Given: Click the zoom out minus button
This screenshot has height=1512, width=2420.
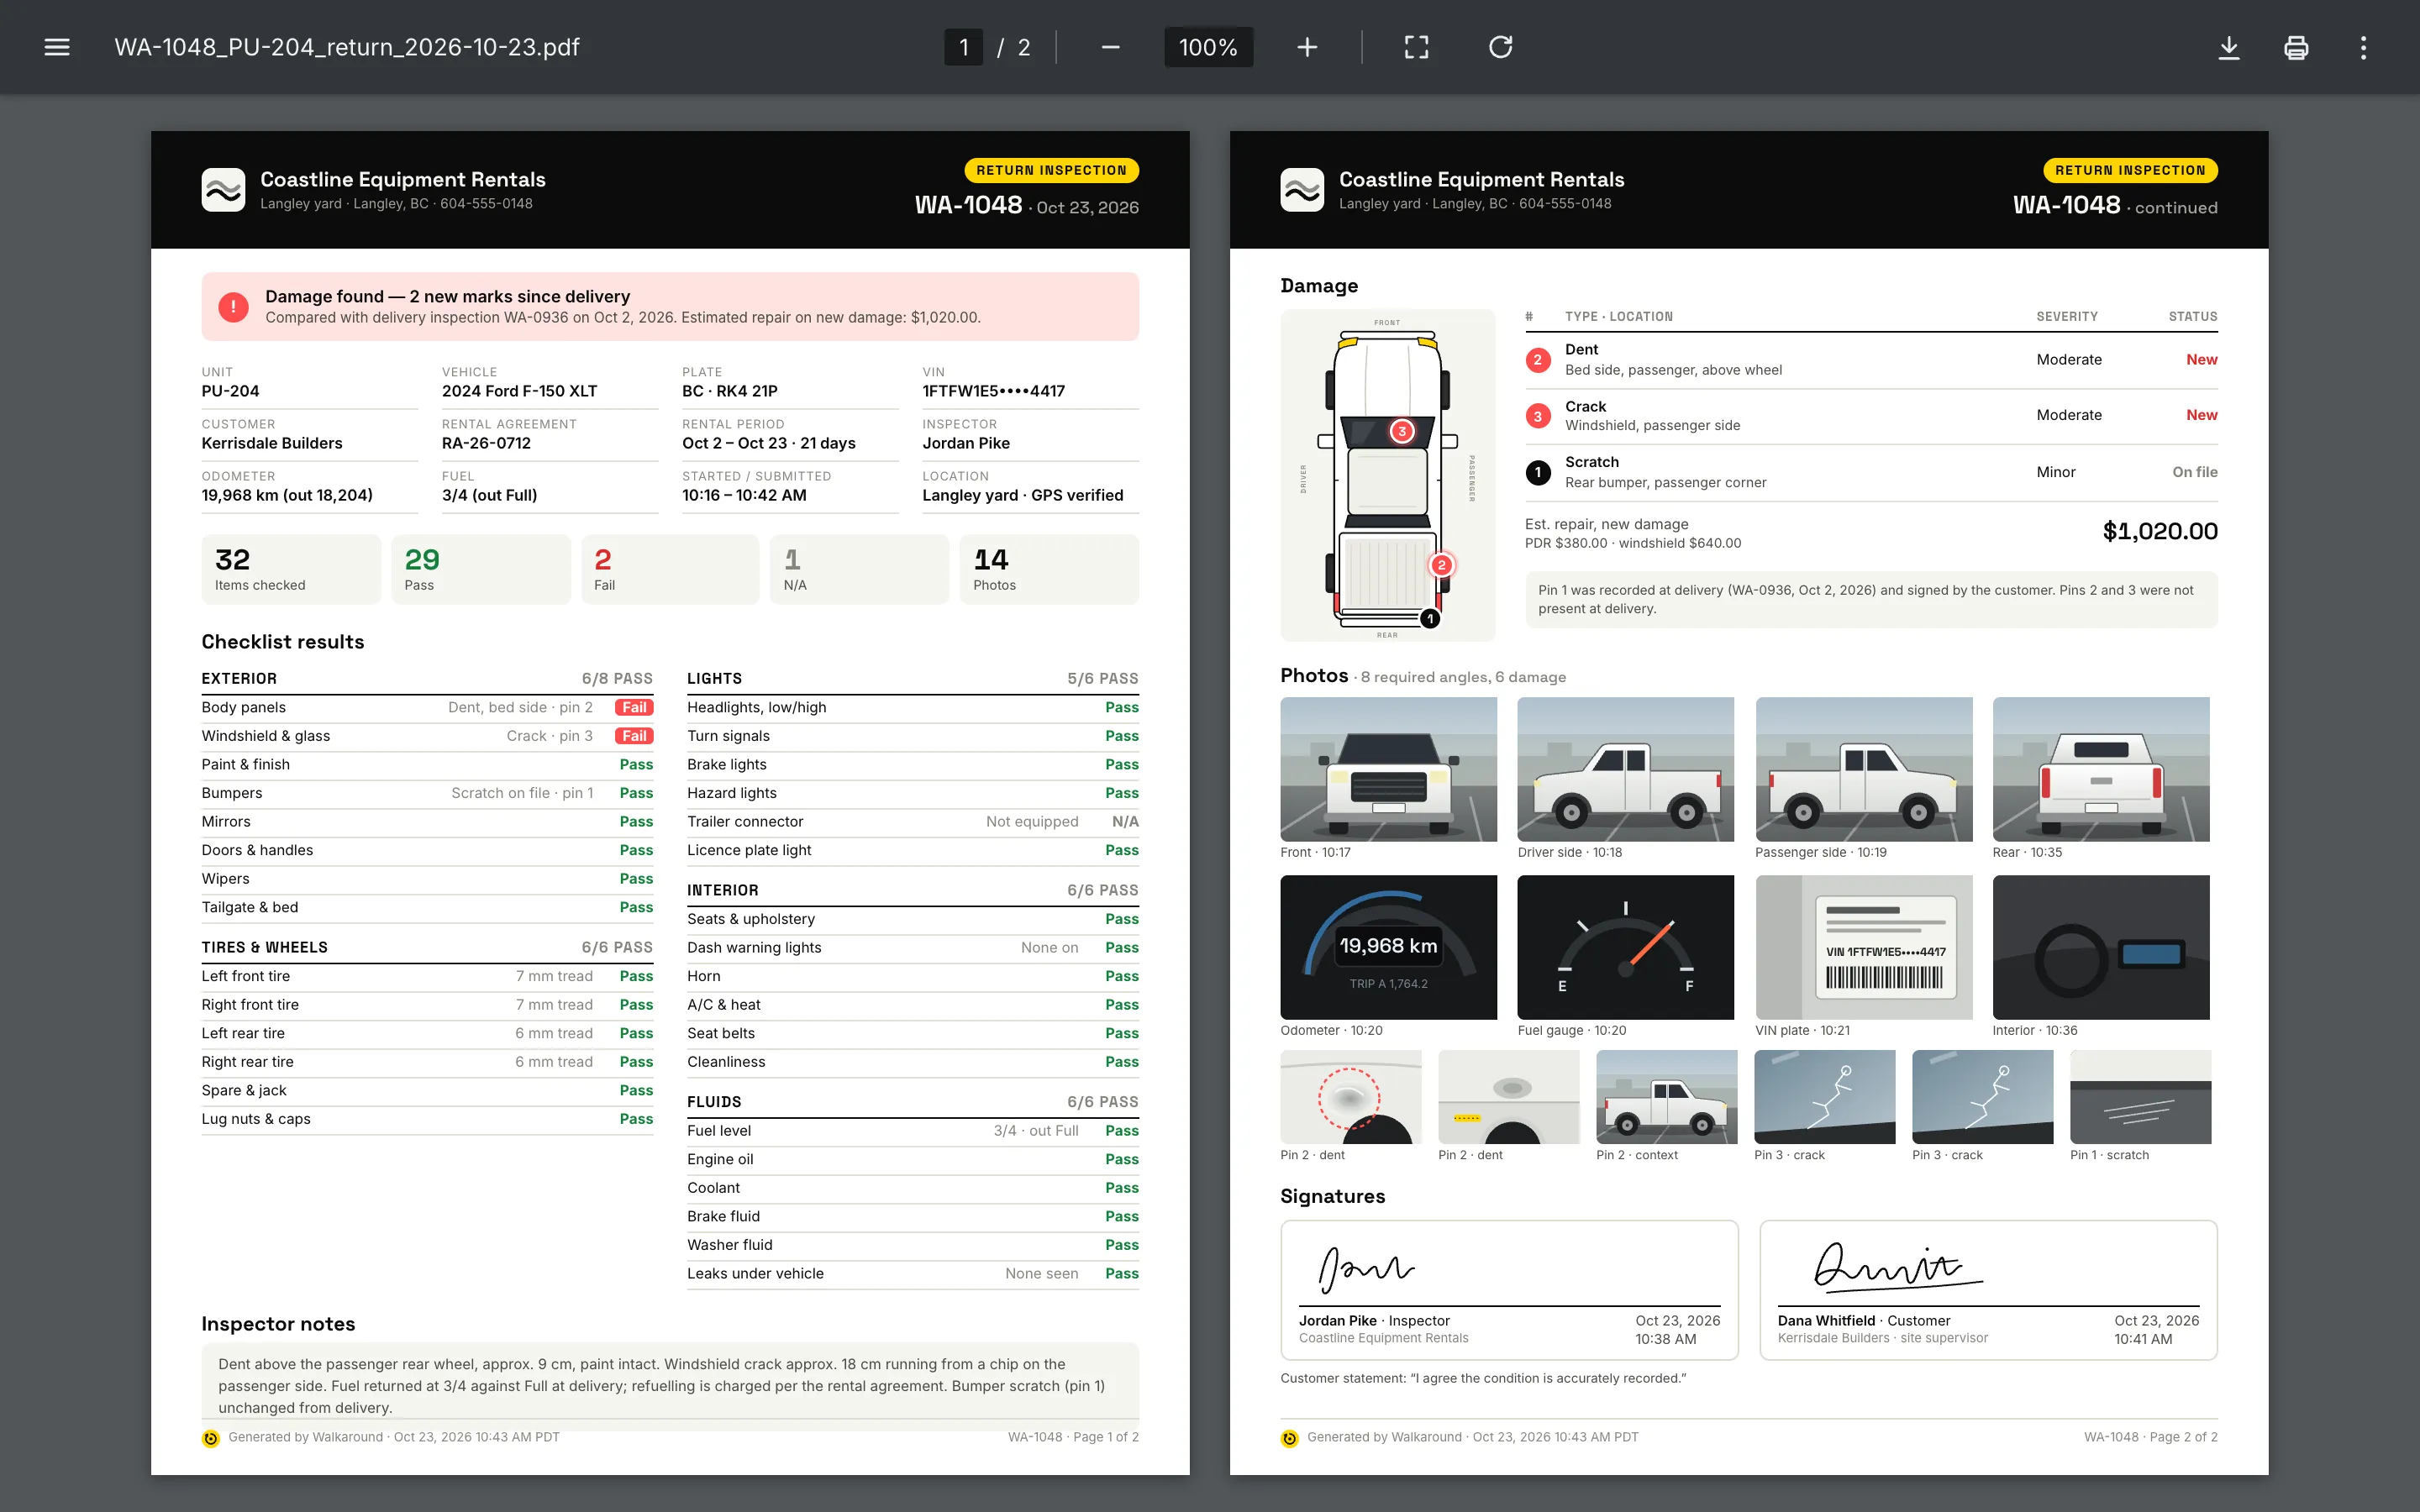Looking at the screenshot, I should click(1110, 47).
